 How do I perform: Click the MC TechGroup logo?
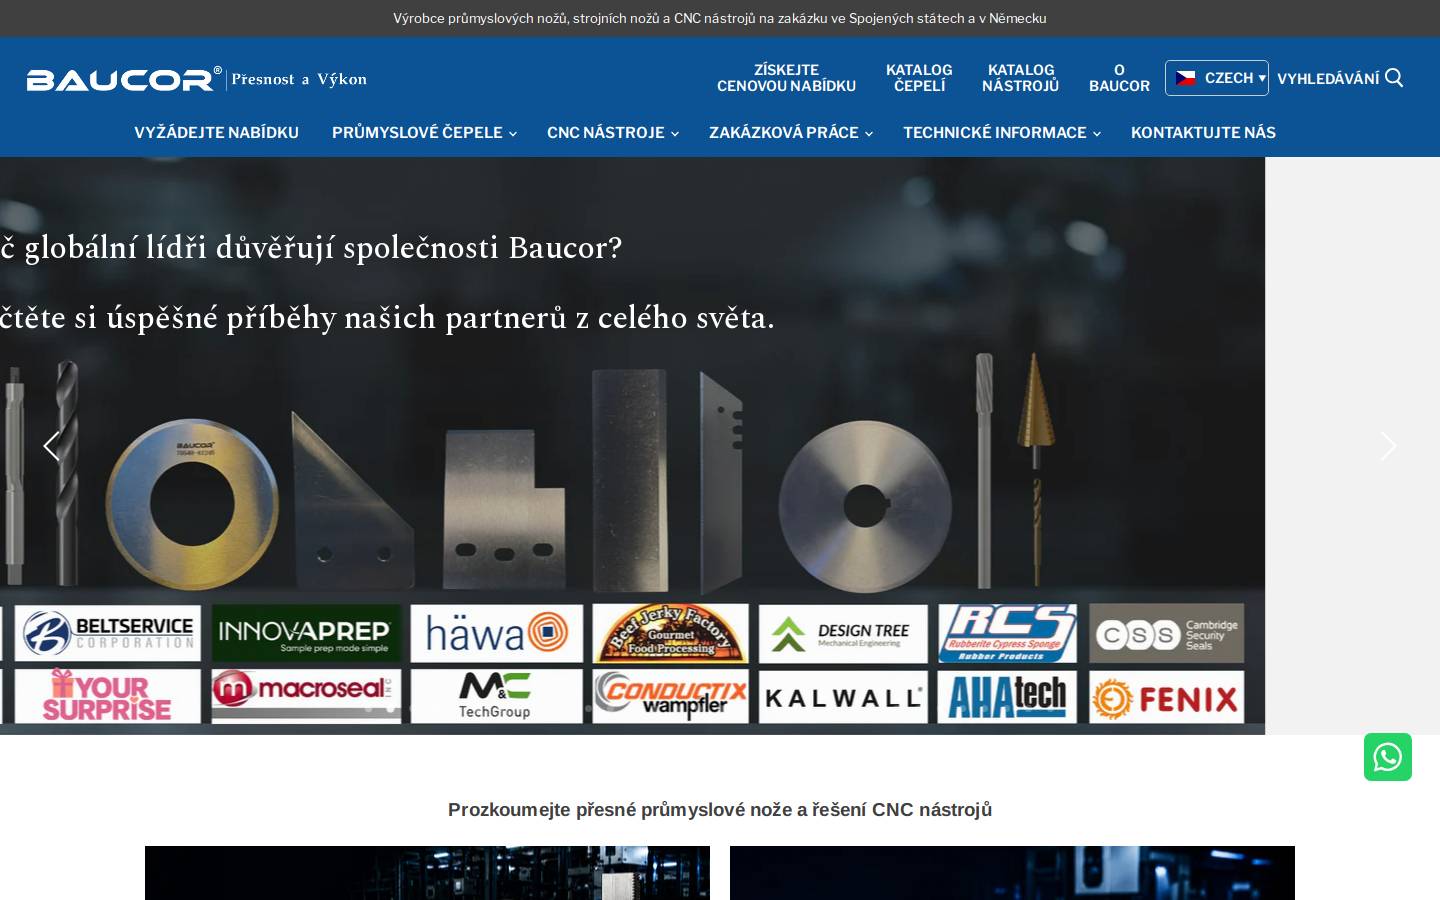click(496, 696)
